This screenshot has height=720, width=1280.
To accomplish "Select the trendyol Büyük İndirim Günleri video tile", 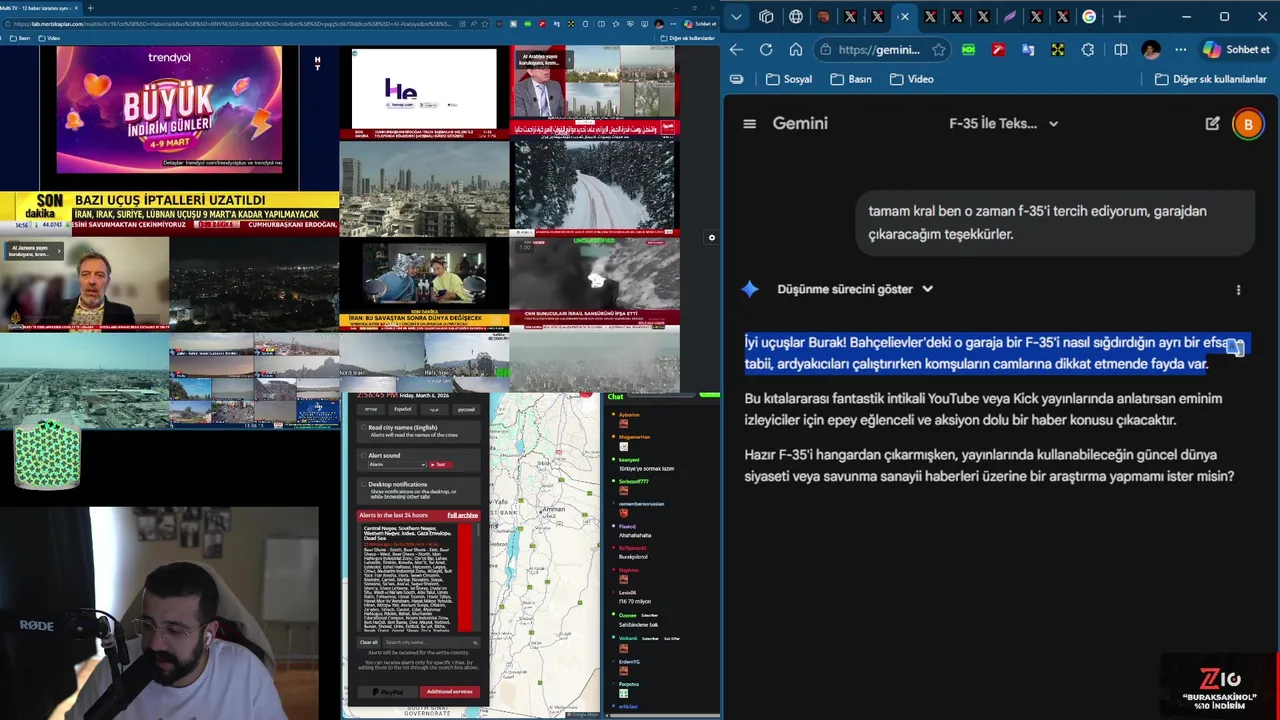I will tap(169, 110).
